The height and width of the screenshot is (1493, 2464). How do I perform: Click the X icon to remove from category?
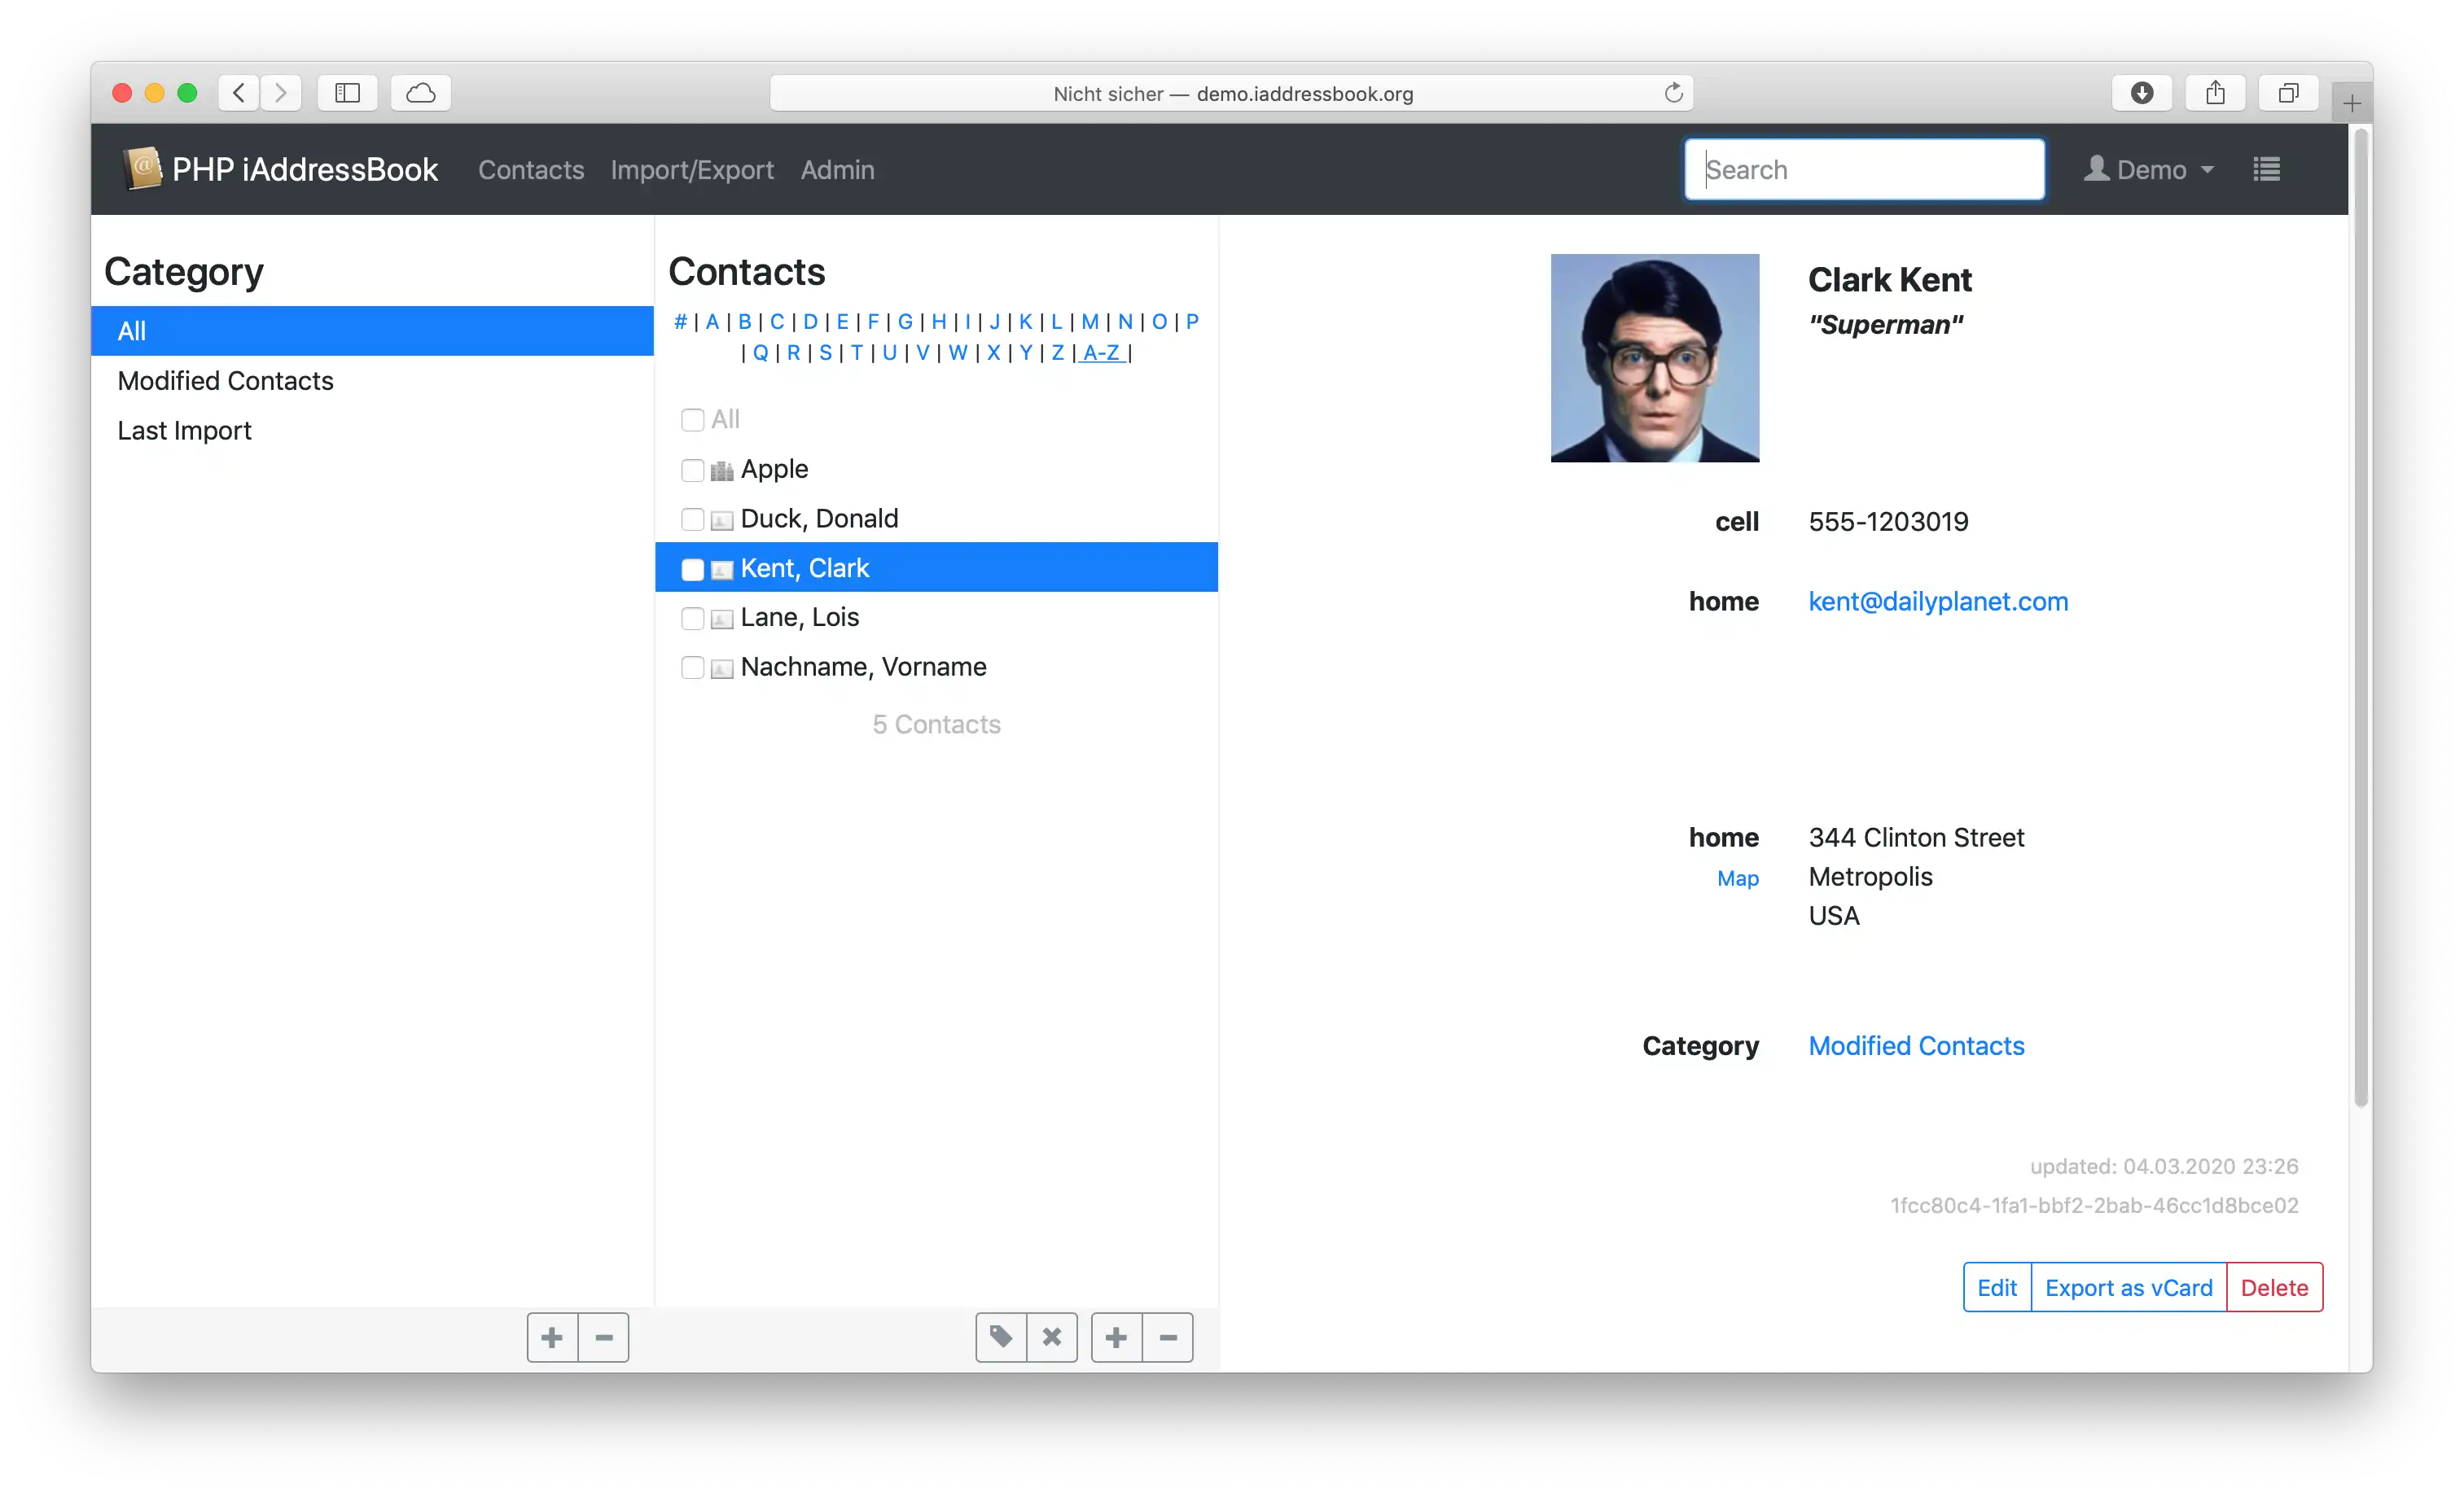pyautogui.click(x=1052, y=1337)
